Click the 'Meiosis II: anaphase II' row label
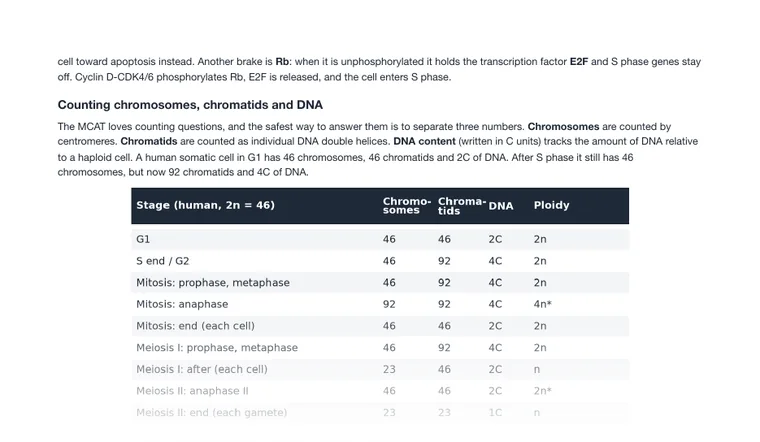Screen dimensions: 760x442 tap(192, 391)
